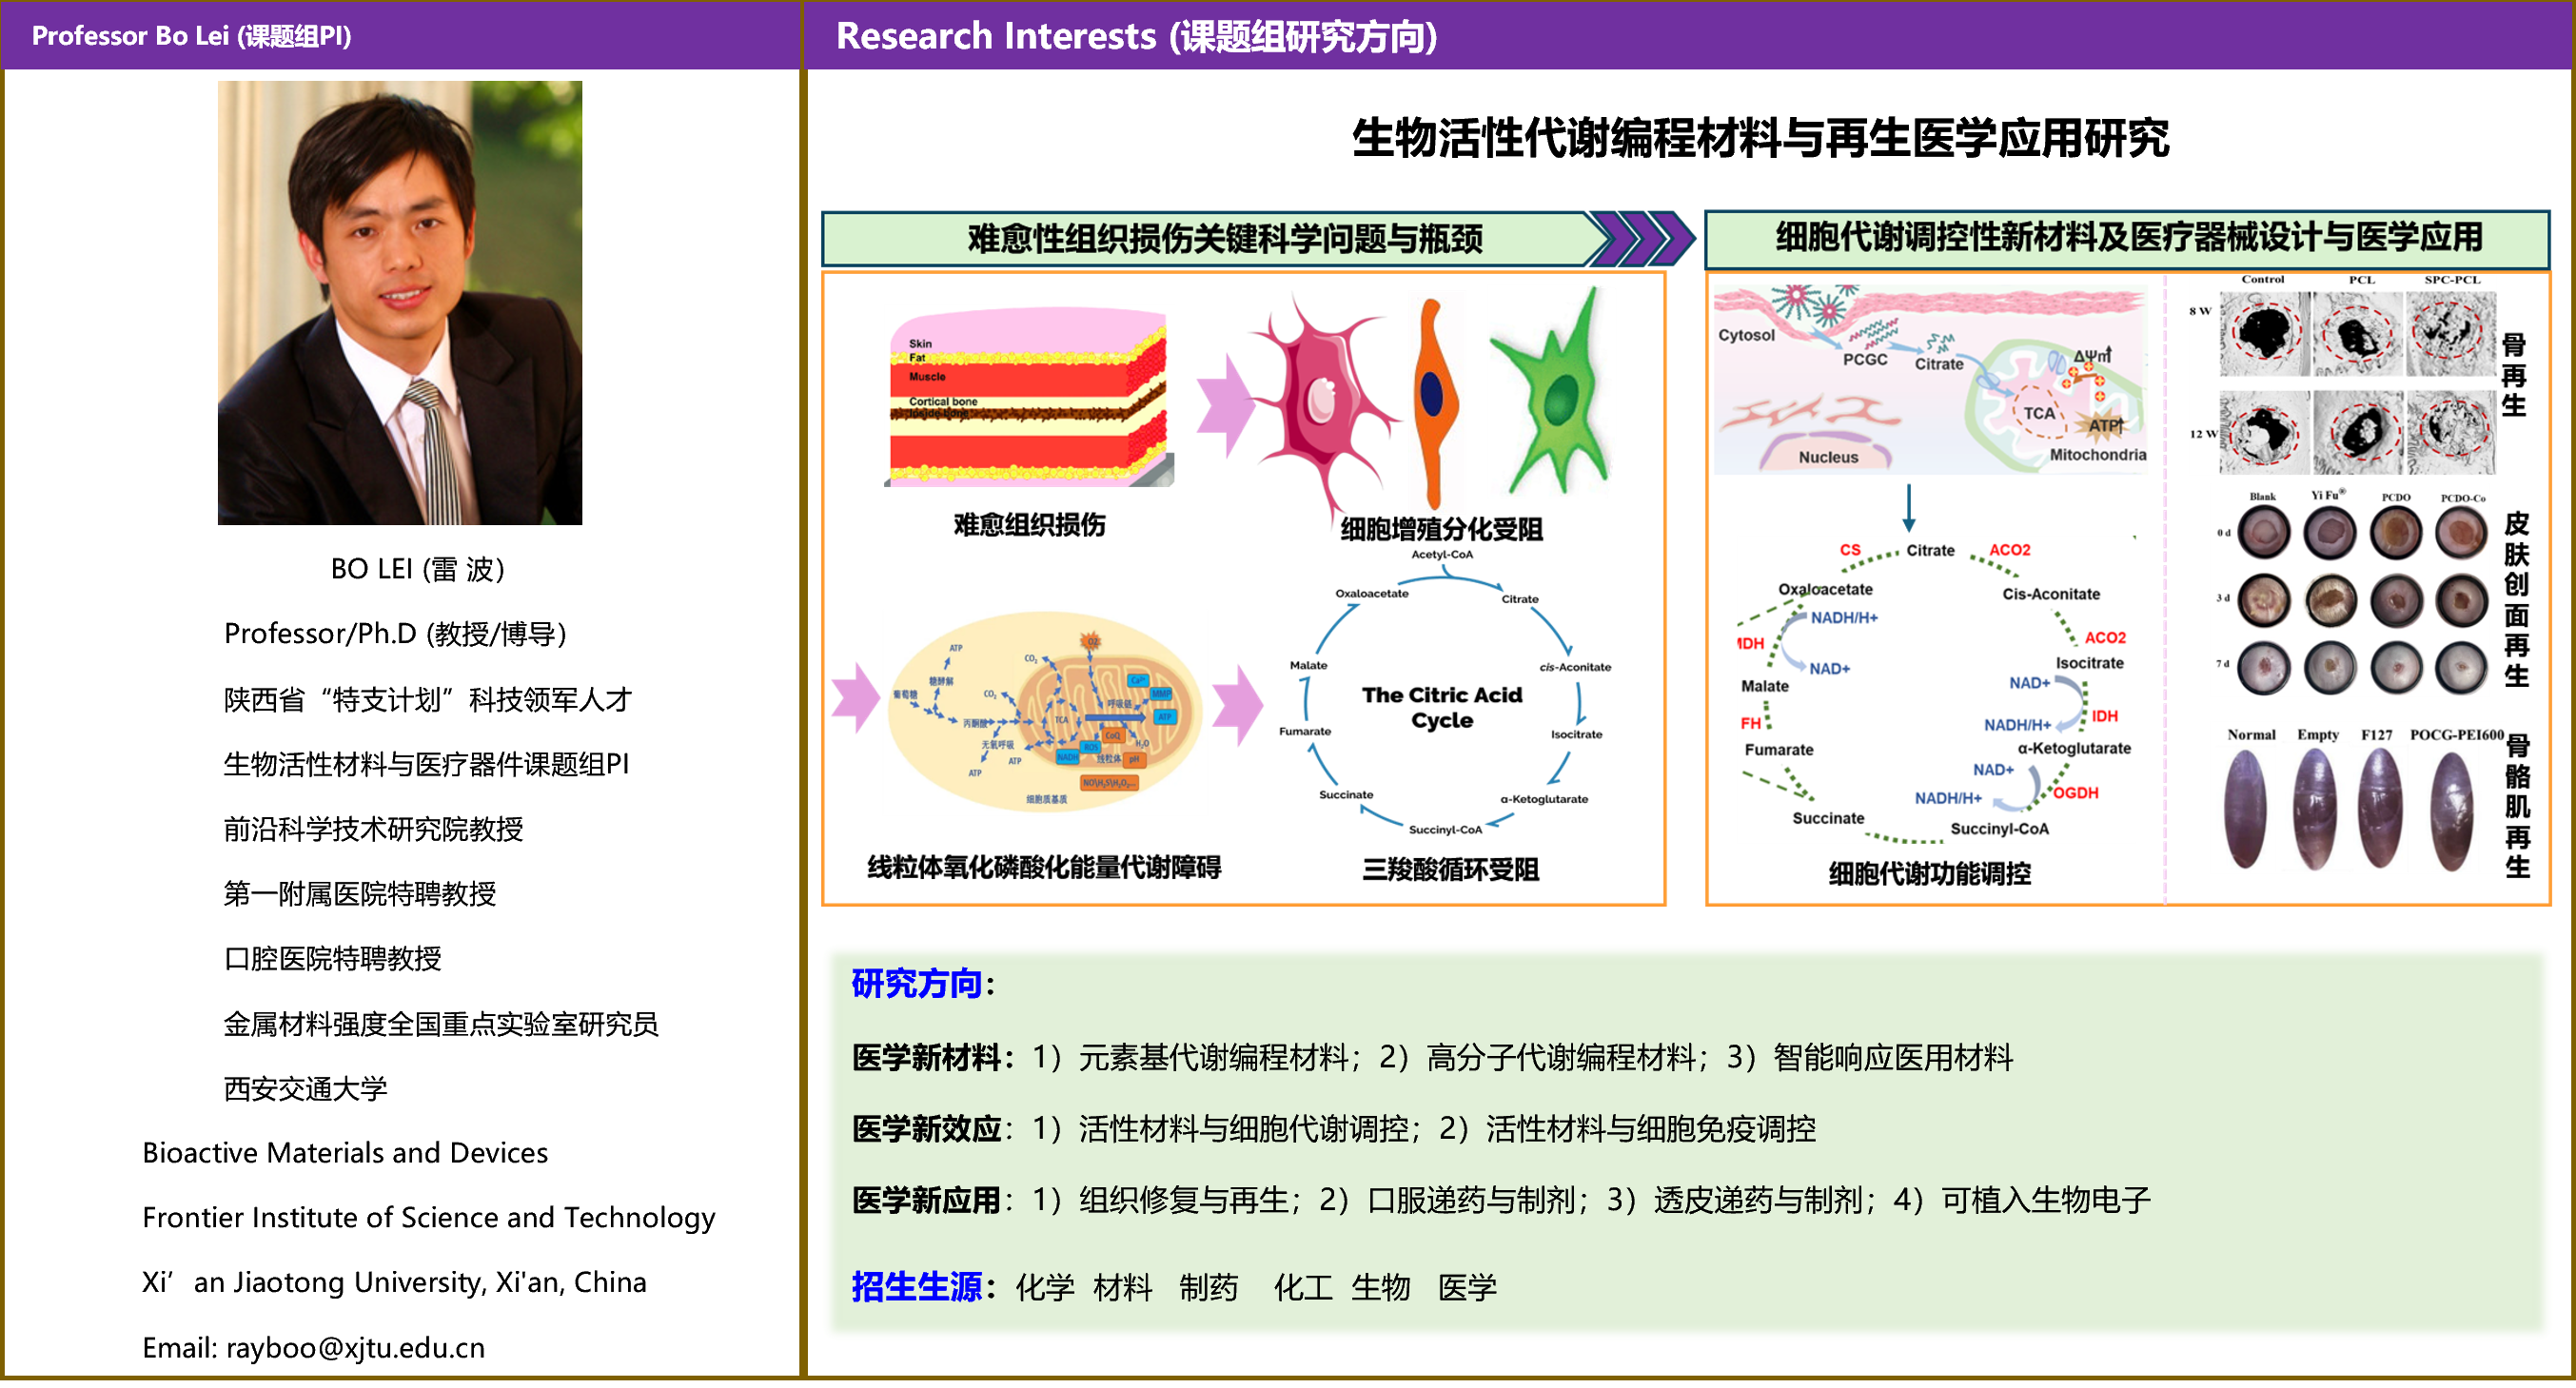Click the label 线粒体氧化磷酸化能量代谢障碍
Image resolution: width=2576 pixels, height=1388 pixels.
(1044, 867)
